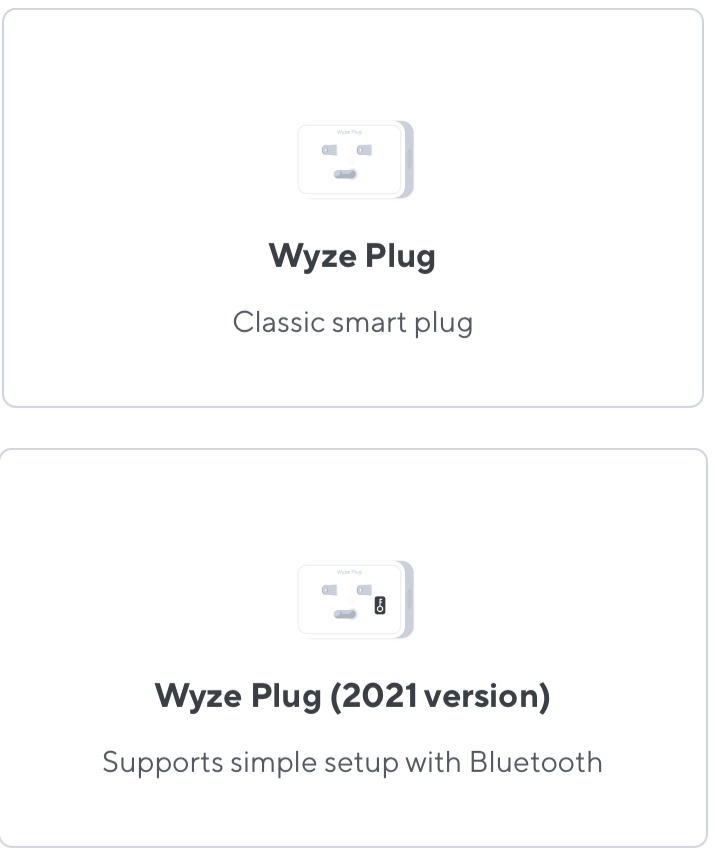The height and width of the screenshot is (862, 723).
Task: Click the grey side edge of 2021 plug image
Action: click(406, 601)
